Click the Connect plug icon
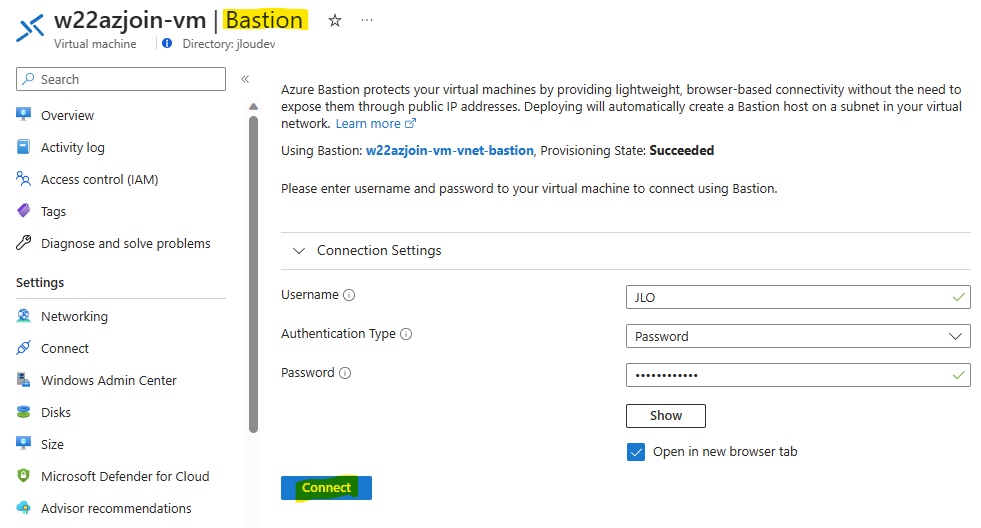Image resolution: width=981 pixels, height=528 pixels. coord(23,347)
